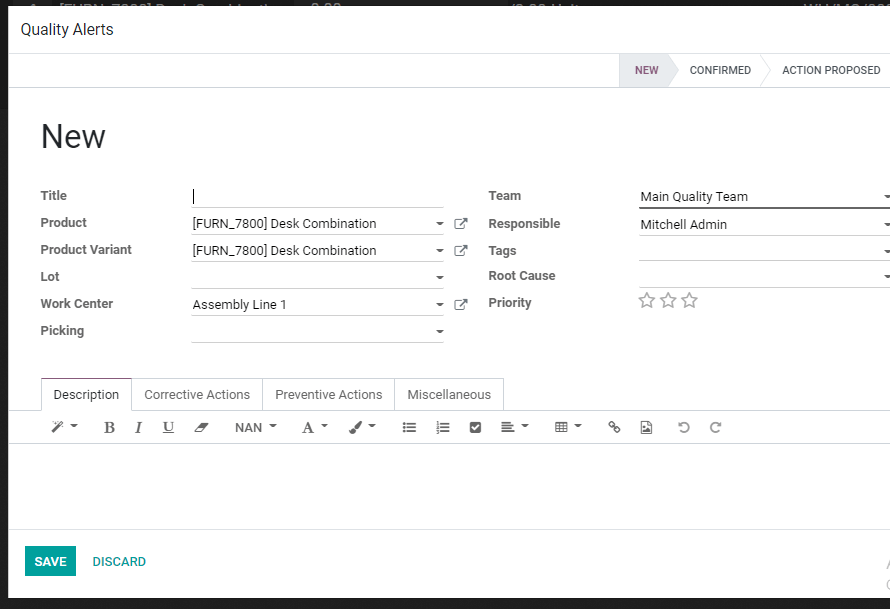The width and height of the screenshot is (890, 609).
Task: Insert a checklist
Action: 476,427
